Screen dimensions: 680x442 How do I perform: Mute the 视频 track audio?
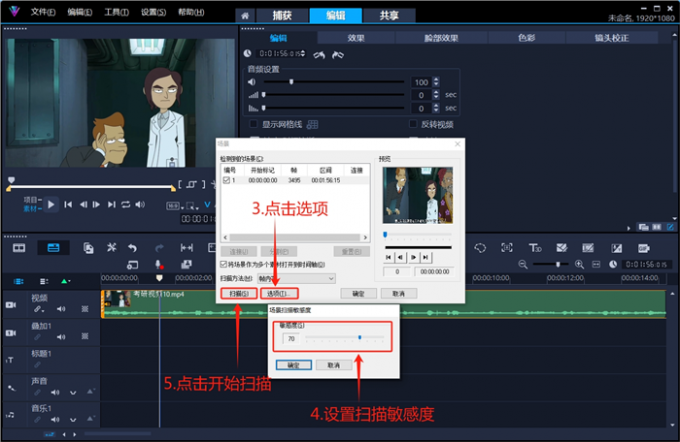tap(61, 309)
